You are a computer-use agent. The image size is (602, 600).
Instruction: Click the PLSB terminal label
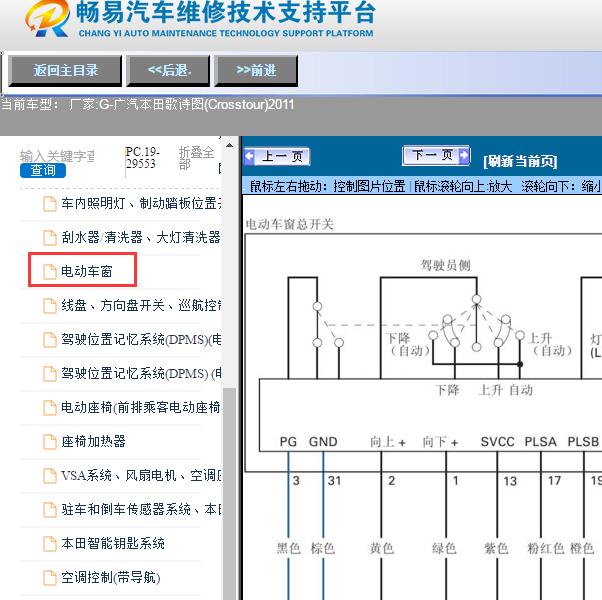point(583,442)
